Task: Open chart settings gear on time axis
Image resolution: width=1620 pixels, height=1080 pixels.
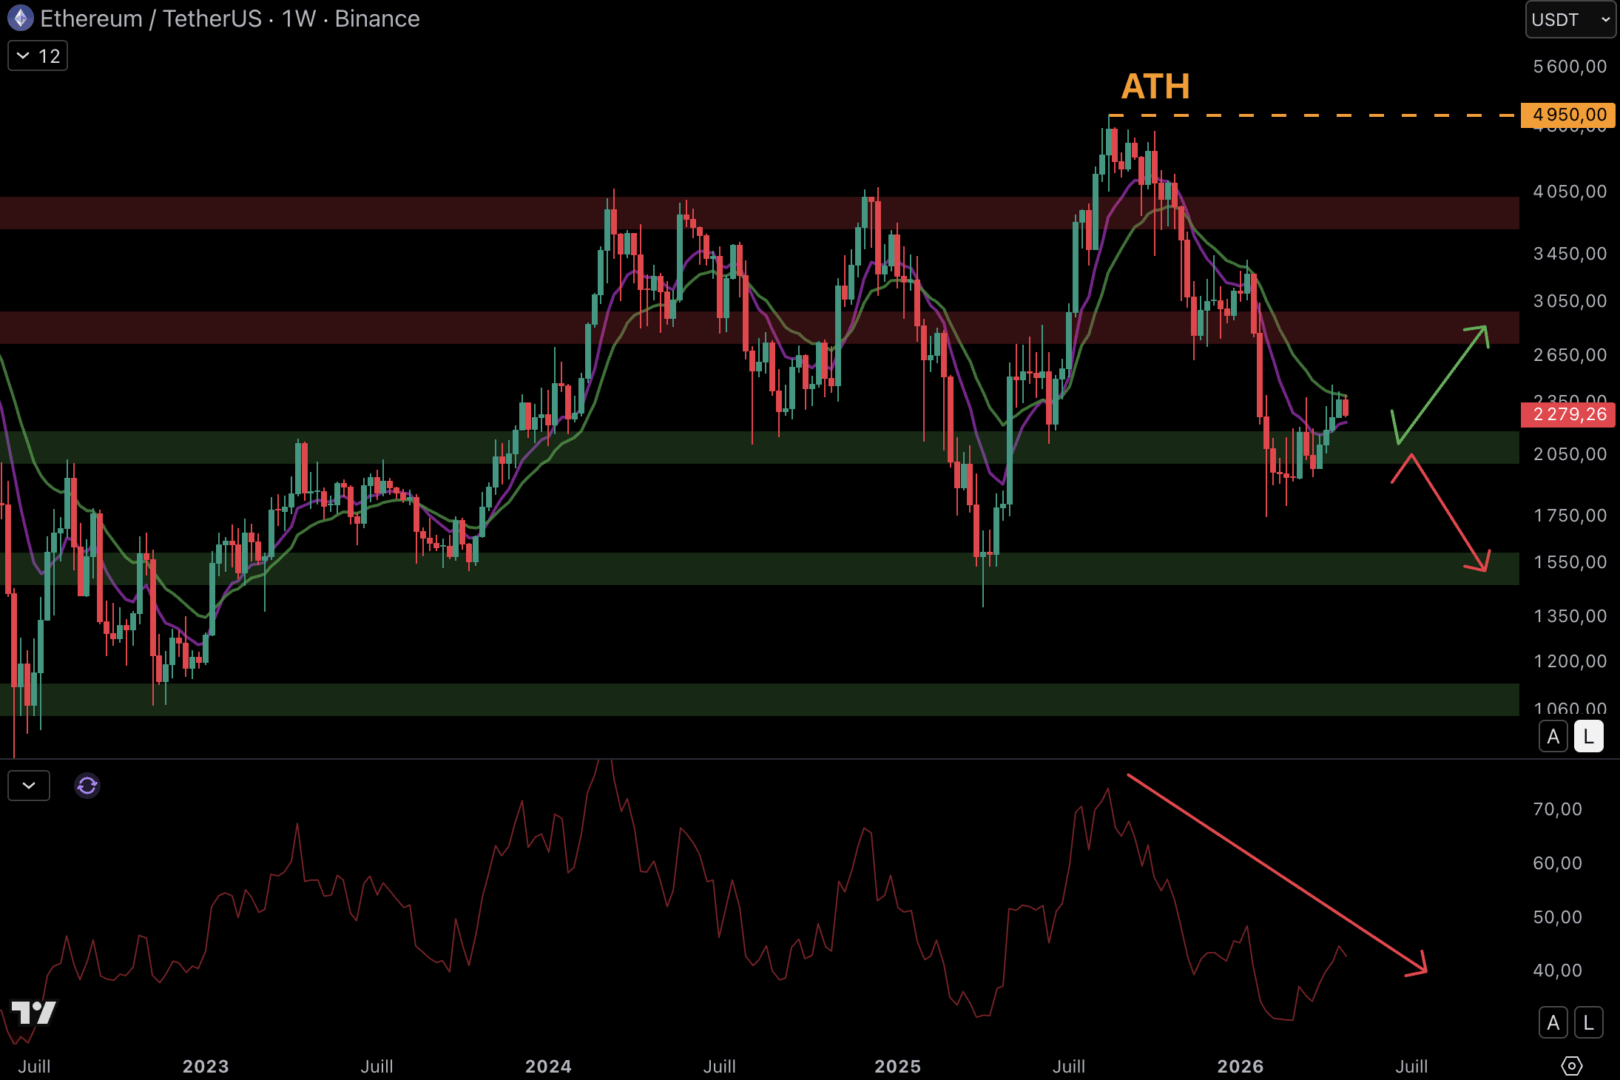Action: click(1571, 1066)
